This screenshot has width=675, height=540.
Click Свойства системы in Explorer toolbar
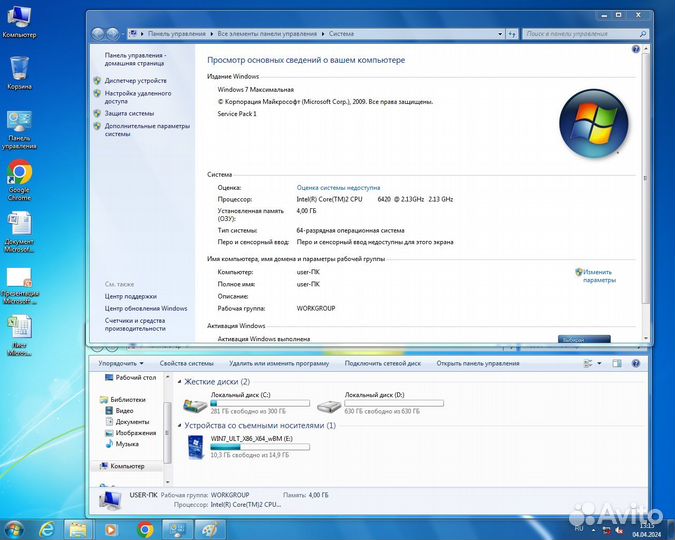point(186,363)
